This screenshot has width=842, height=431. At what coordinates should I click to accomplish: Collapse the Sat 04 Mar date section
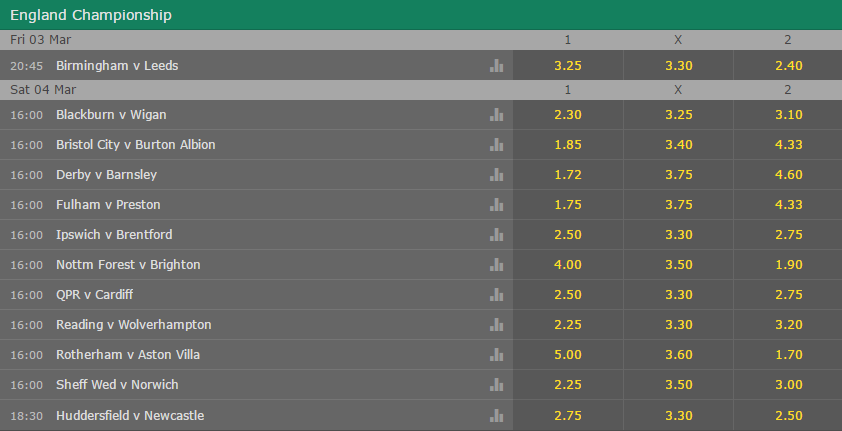point(421,90)
